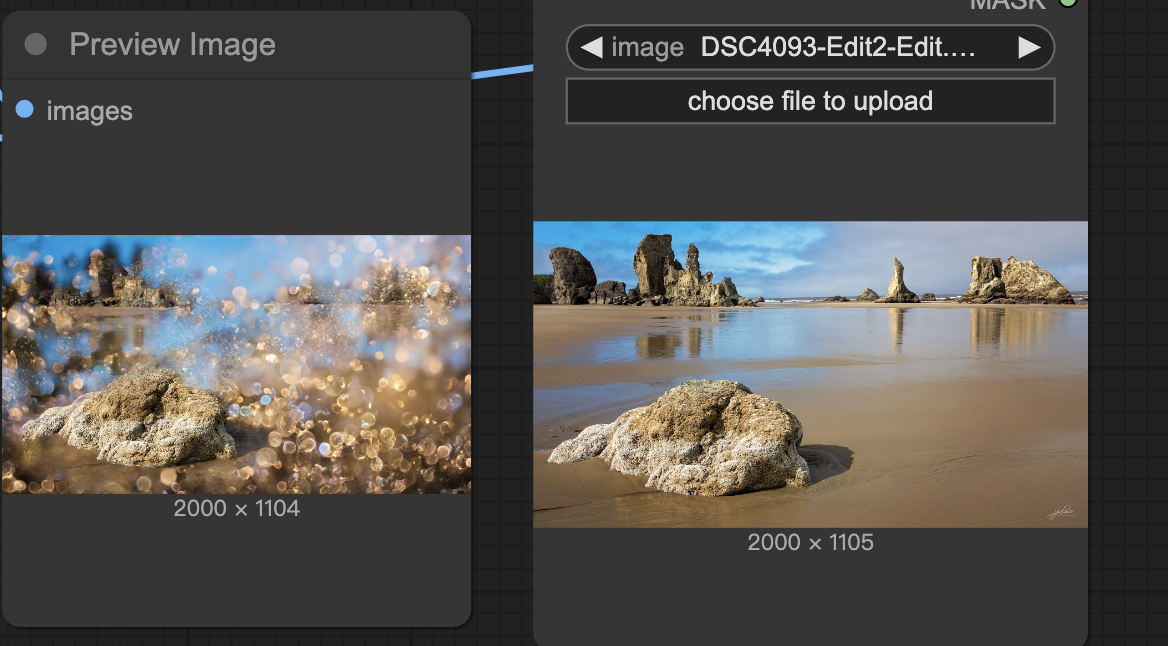
Task: Open the DSC4093-Edit2-Edit image file dropdown
Action: tap(838, 47)
